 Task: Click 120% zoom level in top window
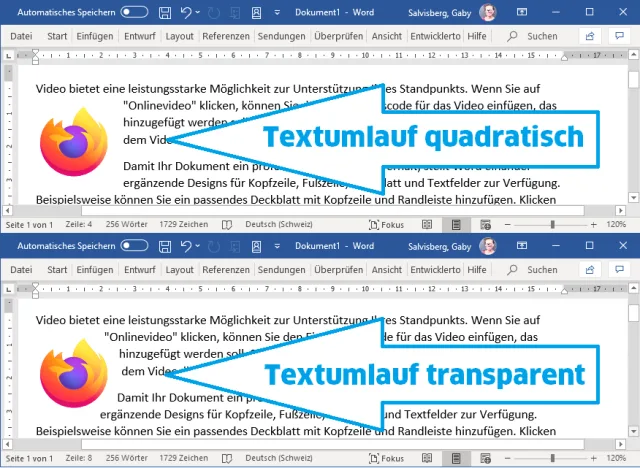[616, 224]
